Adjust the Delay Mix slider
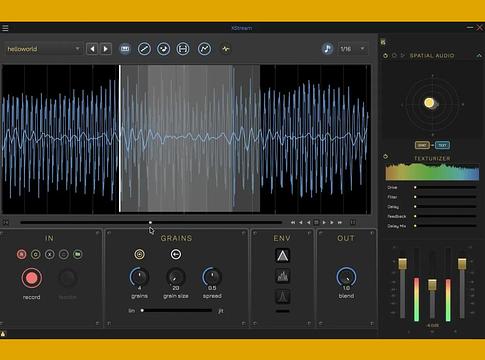This screenshot has width=485, height=360. coord(445,226)
